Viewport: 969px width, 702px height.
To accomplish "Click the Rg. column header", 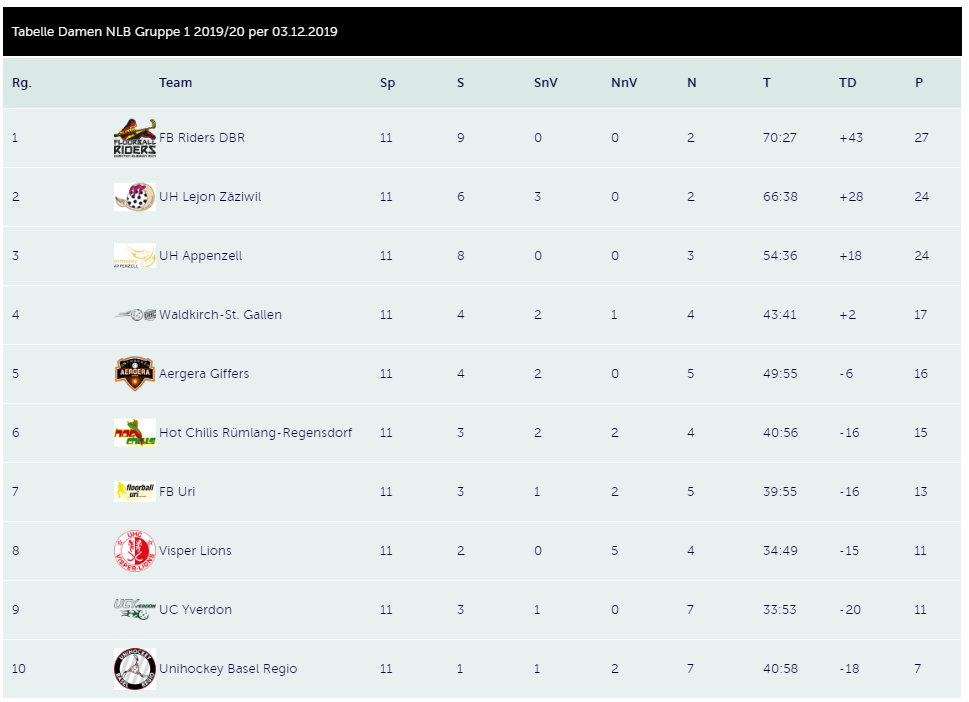I will (22, 83).
